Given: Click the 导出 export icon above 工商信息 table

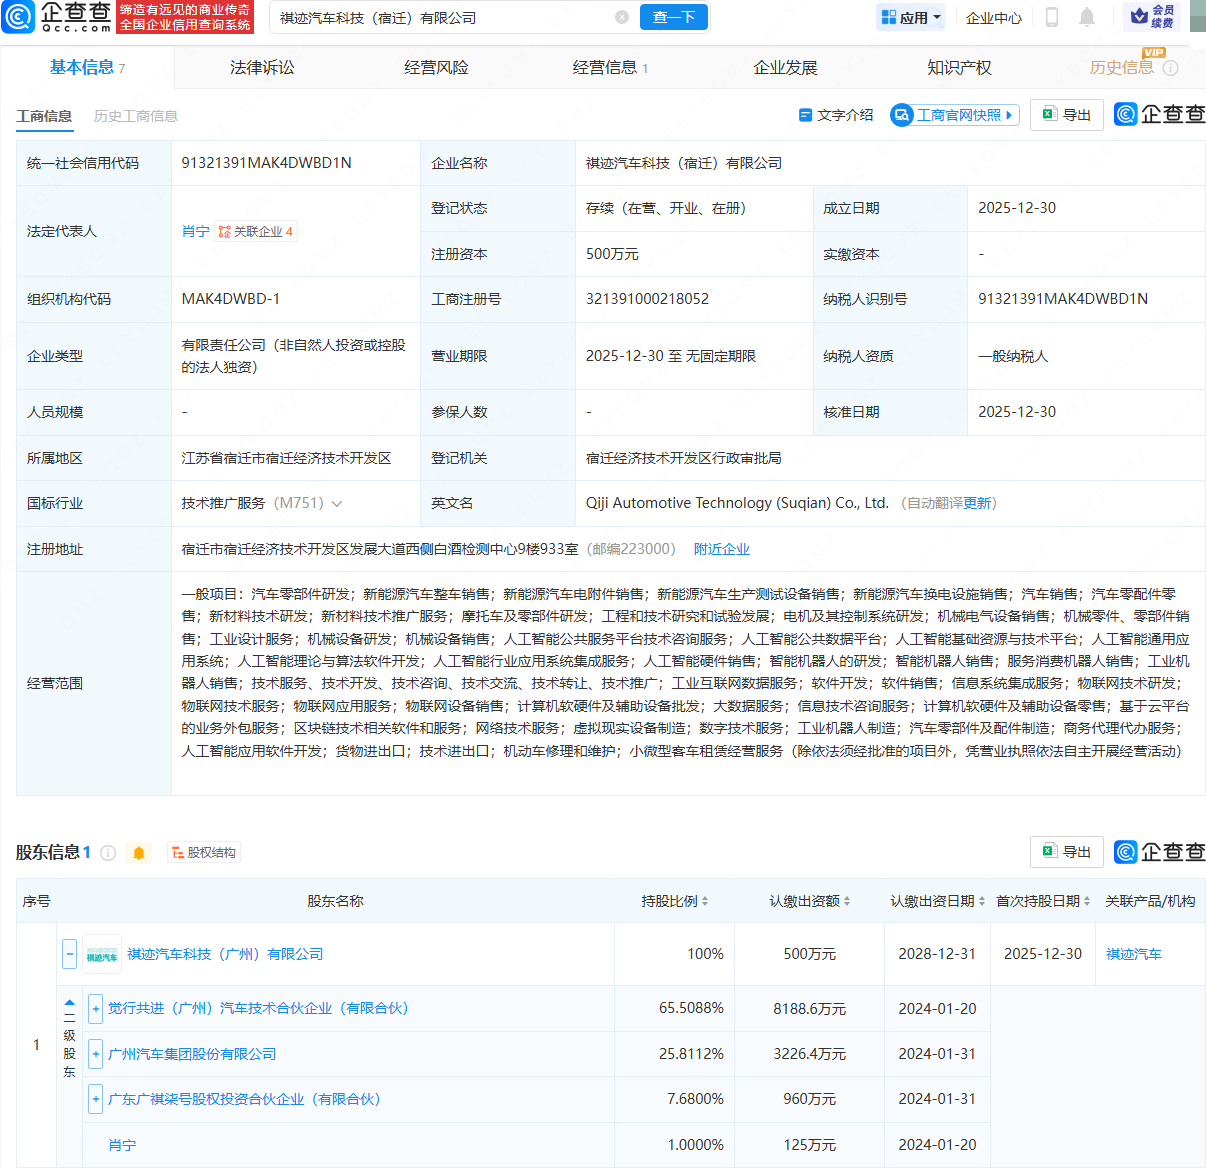Looking at the screenshot, I should point(1066,115).
